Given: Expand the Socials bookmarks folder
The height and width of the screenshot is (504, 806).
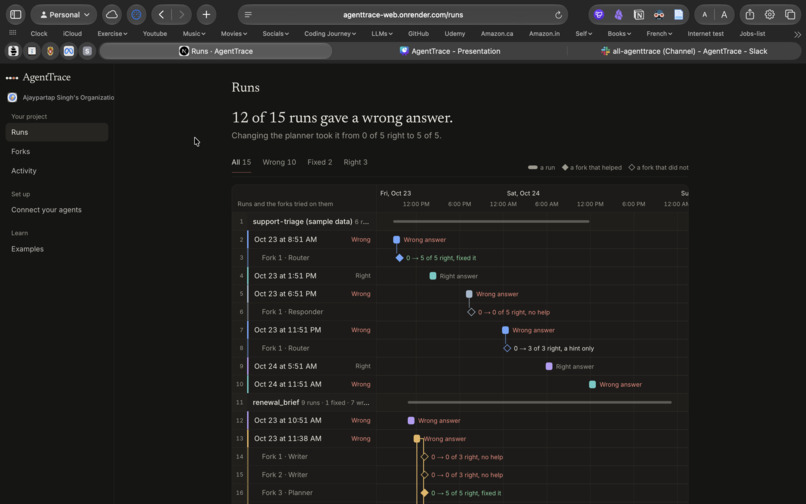Looking at the screenshot, I should point(276,33).
